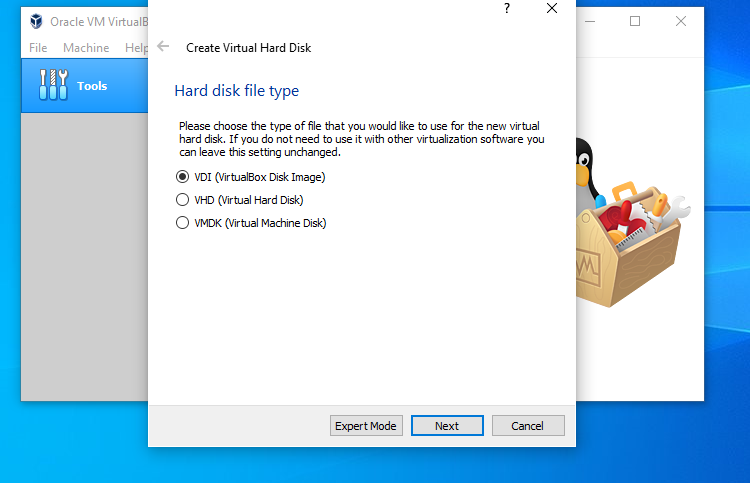Screen dimensions: 750x483
Task: Open the Help menu in VirtualBox Manager
Action: [x=136, y=48]
